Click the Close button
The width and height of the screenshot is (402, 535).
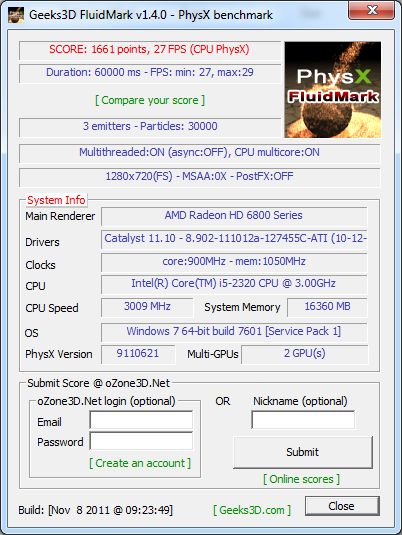[x=342, y=506]
